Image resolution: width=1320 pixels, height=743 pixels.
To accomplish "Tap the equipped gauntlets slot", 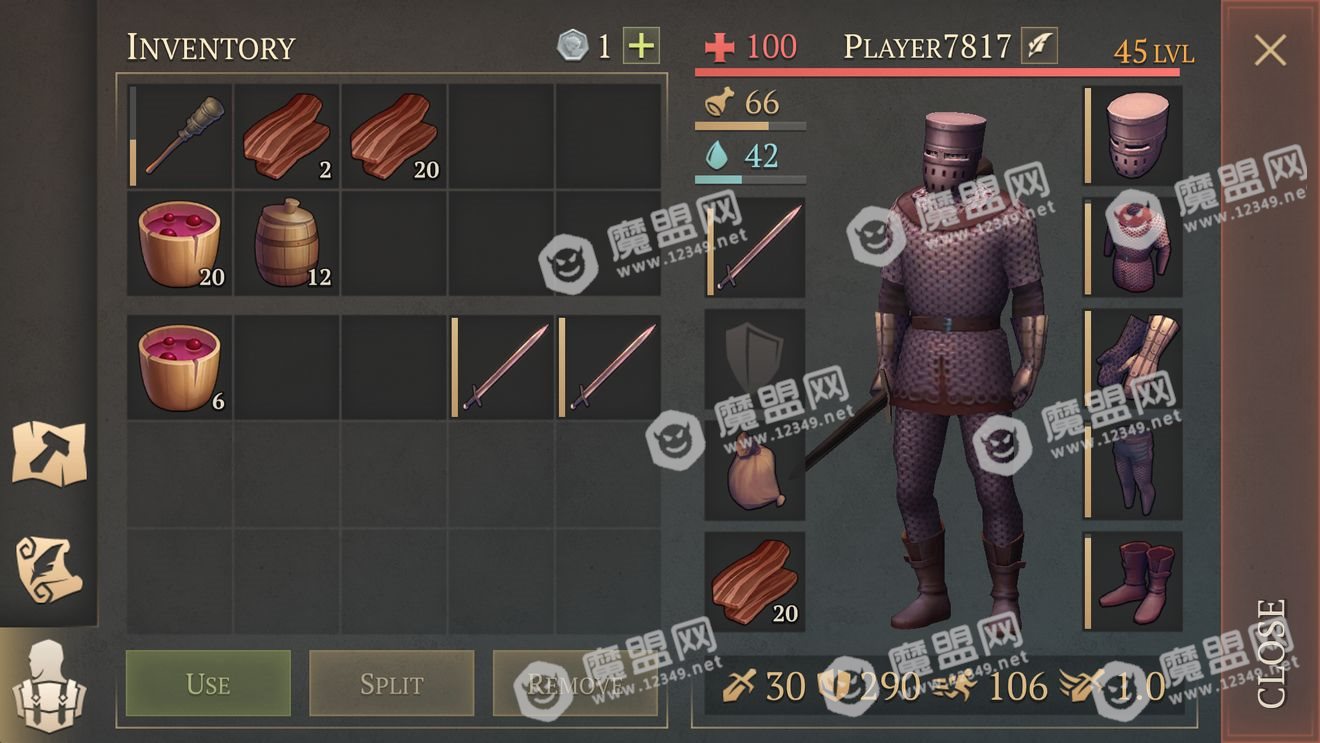I will coord(1133,358).
